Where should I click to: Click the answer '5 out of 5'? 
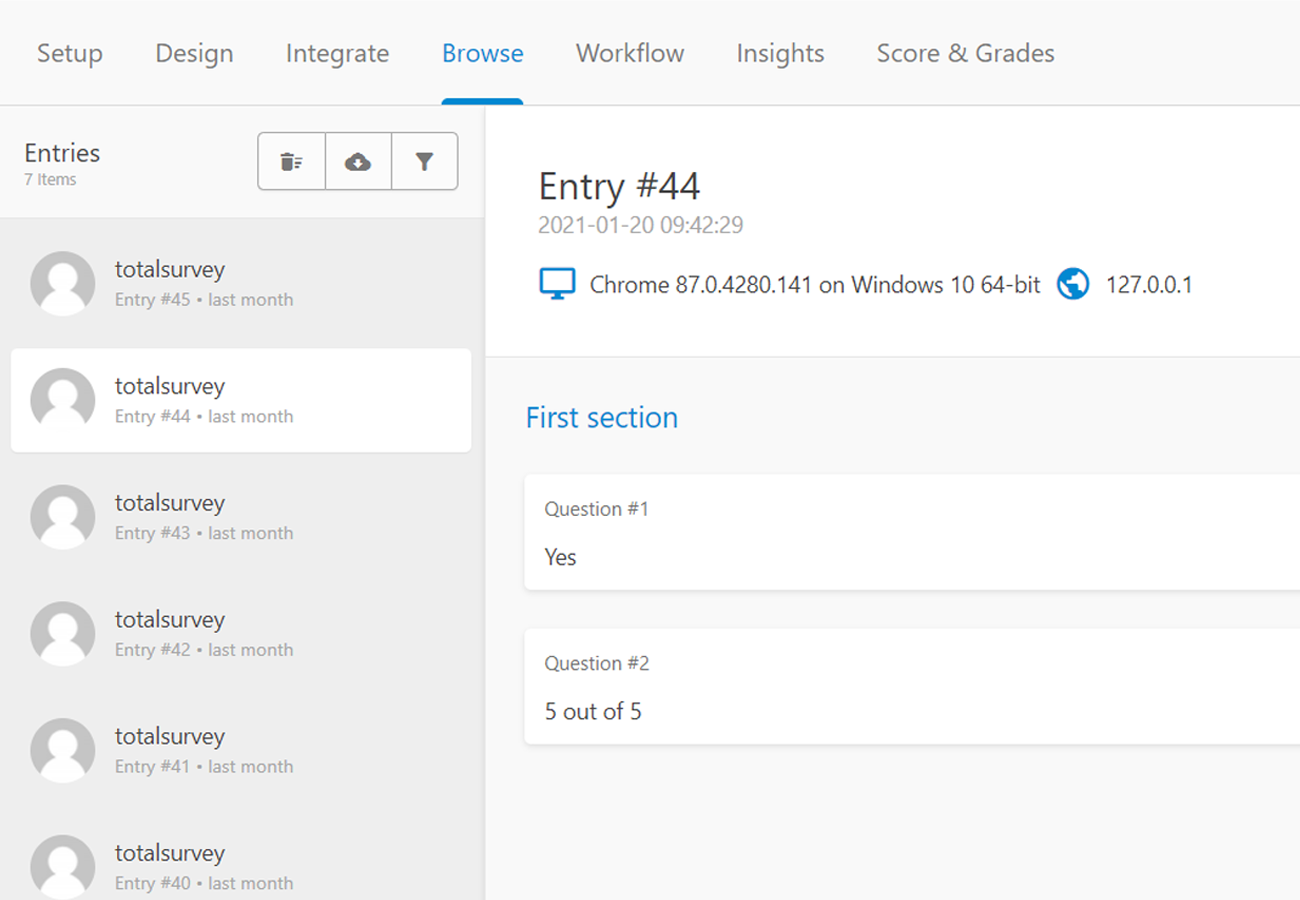tap(593, 712)
